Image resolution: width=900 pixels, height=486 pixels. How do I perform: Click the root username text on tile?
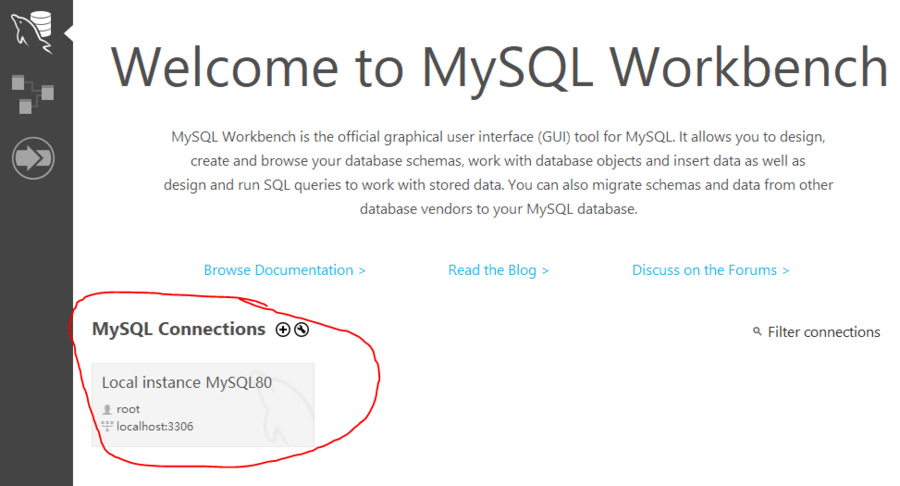point(128,409)
